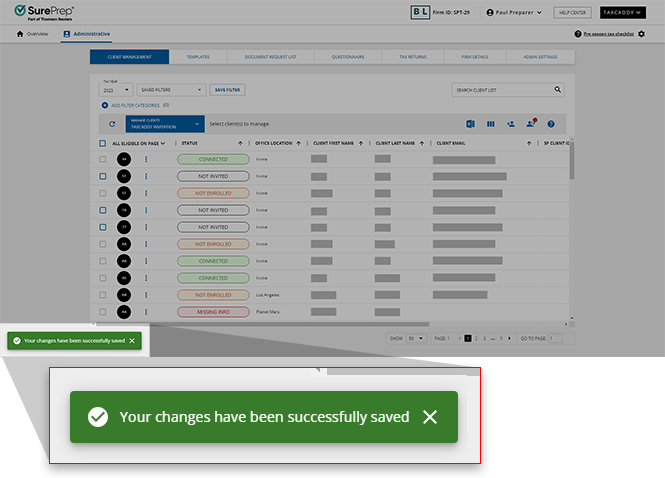Open the Saved Filters dropdown

(171, 90)
